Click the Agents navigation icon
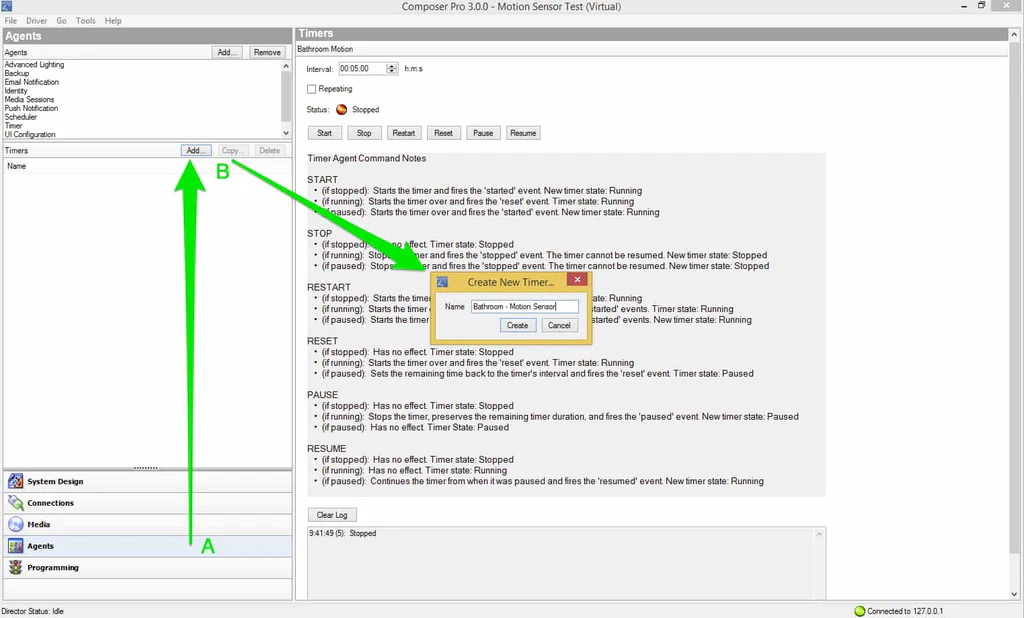Viewport: 1024px width, 618px height. tap(16, 546)
